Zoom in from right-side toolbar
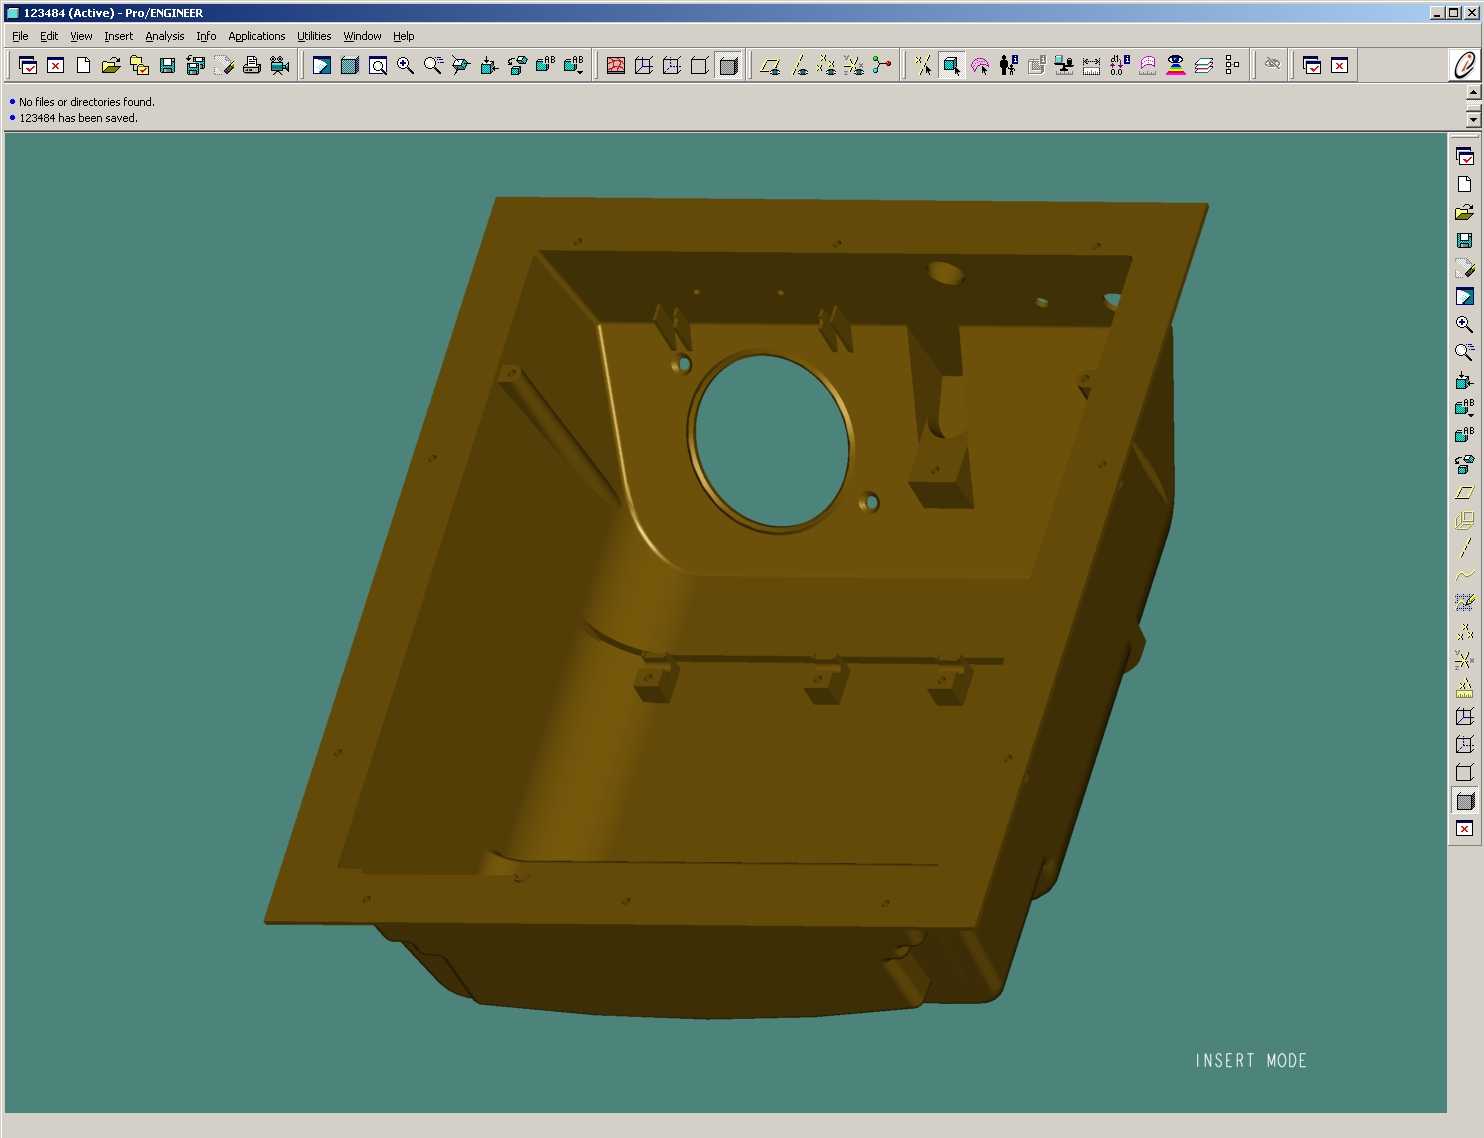This screenshot has width=1484, height=1138. point(1464,325)
